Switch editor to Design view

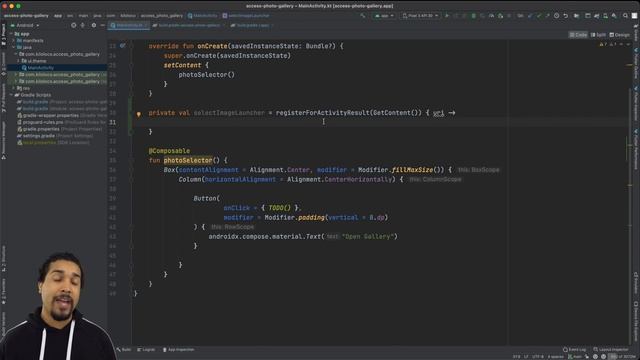coord(620,35)
